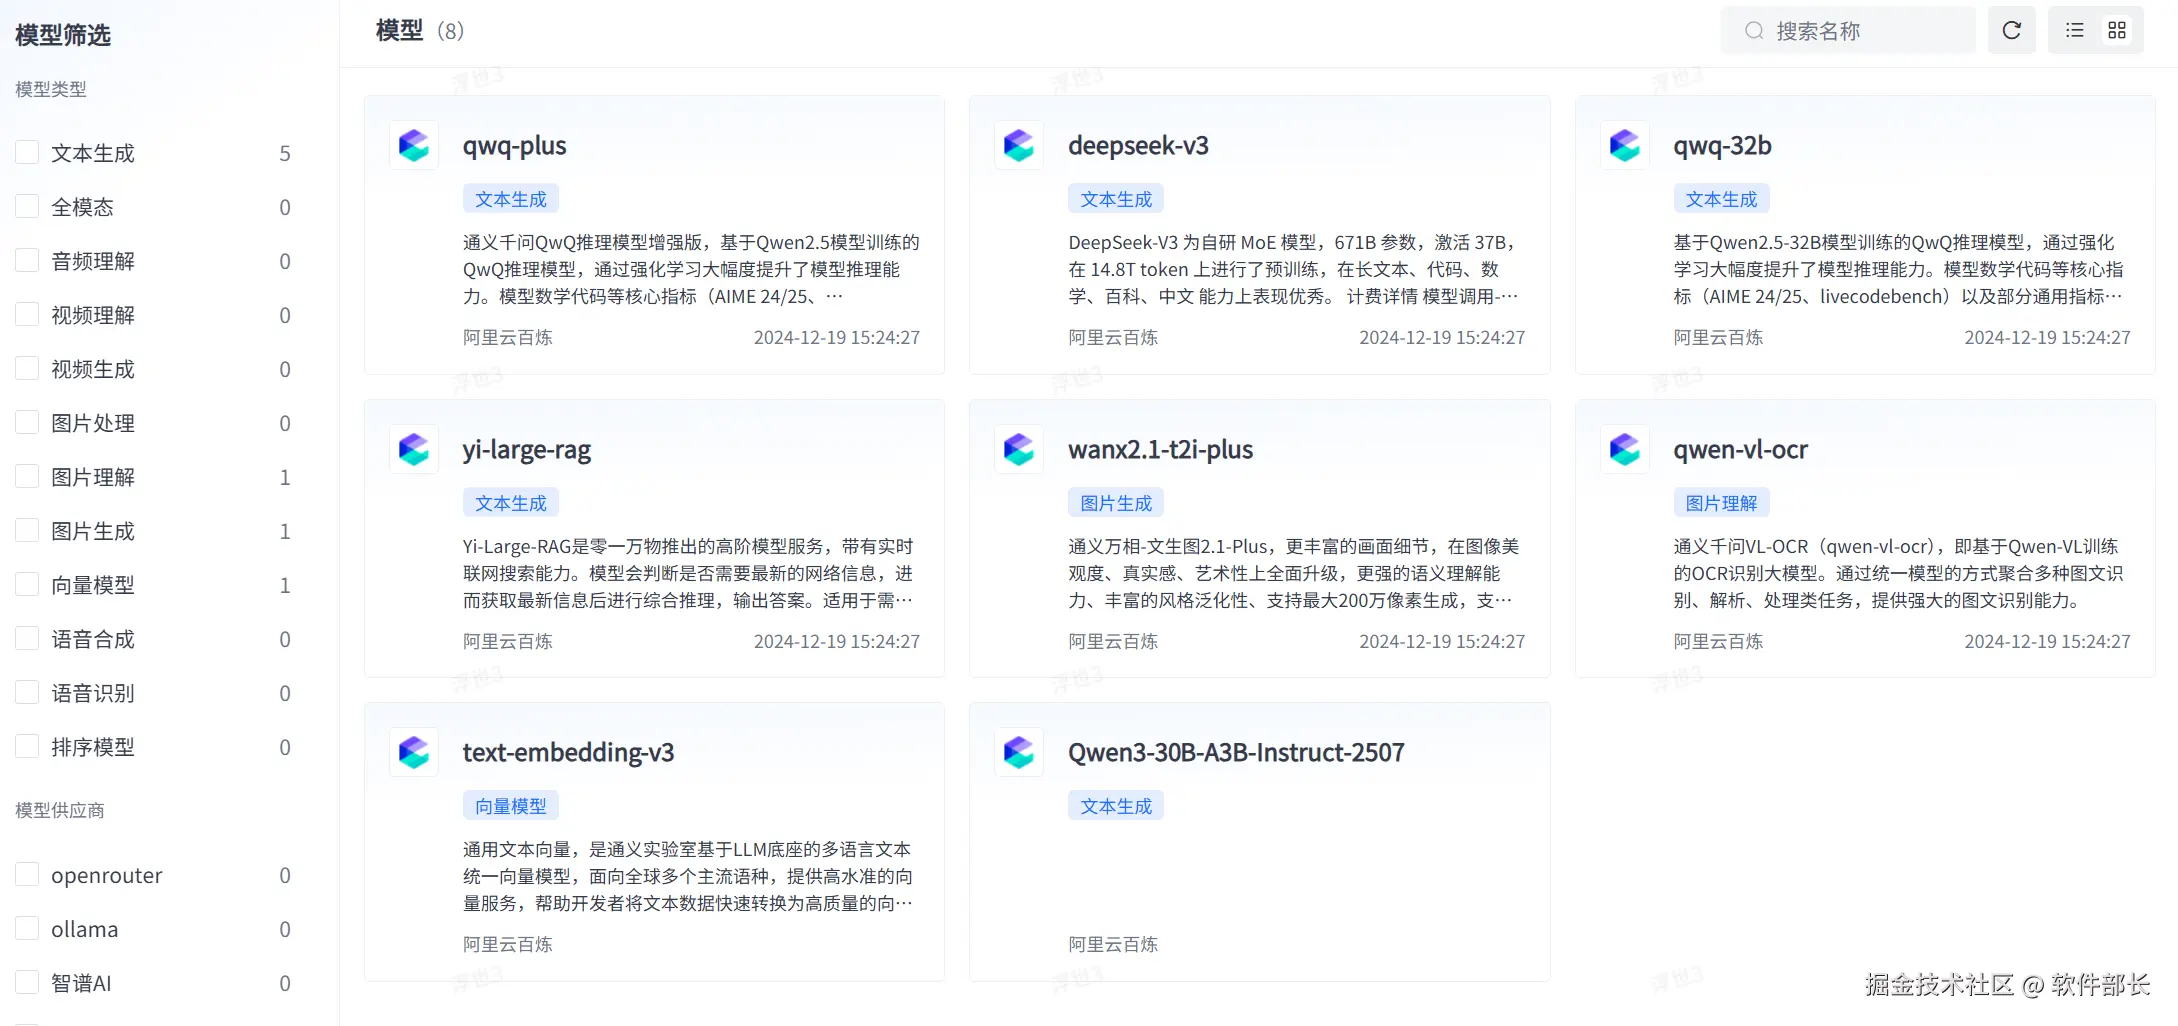Click the deepseek-v3 model logo
Screen dimensions: 2178x1026
point(1019,146)
